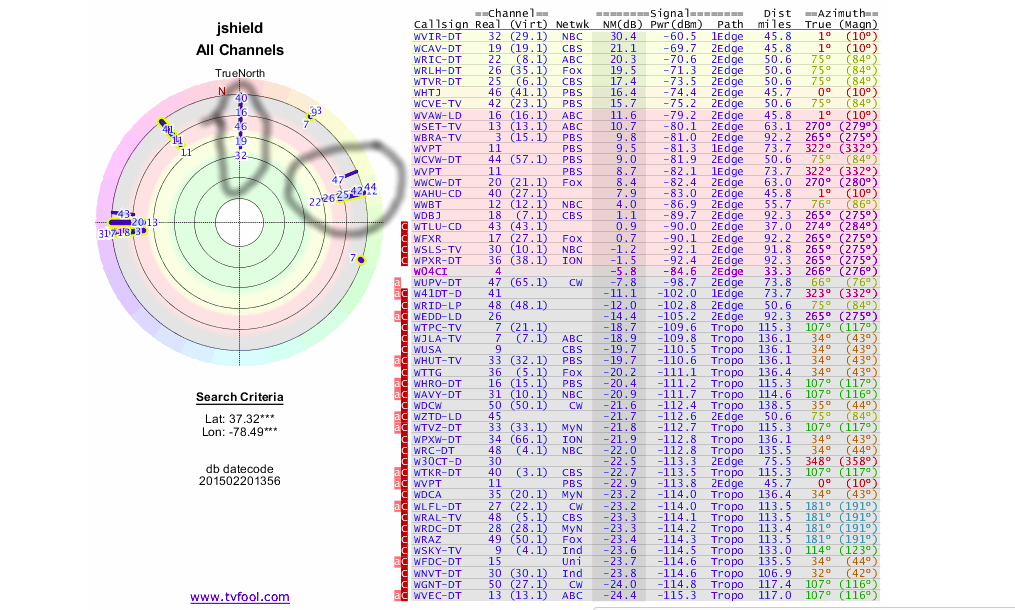This screenshot has height=610, width=1015.
Task: Click the Search Criteria heading
Action: pos(239,397)
